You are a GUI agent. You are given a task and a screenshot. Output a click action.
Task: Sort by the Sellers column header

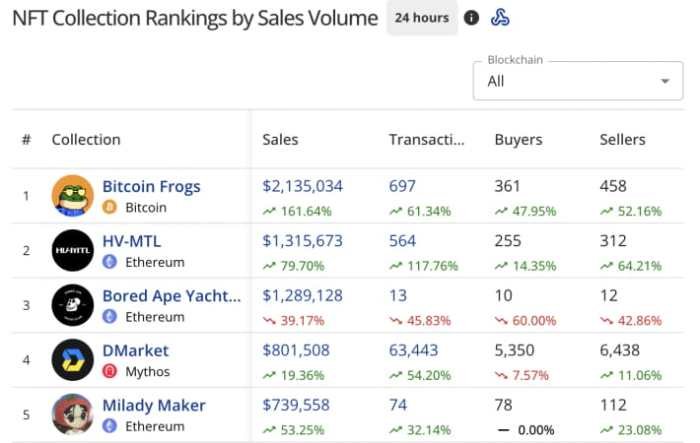tap(622, 140)
